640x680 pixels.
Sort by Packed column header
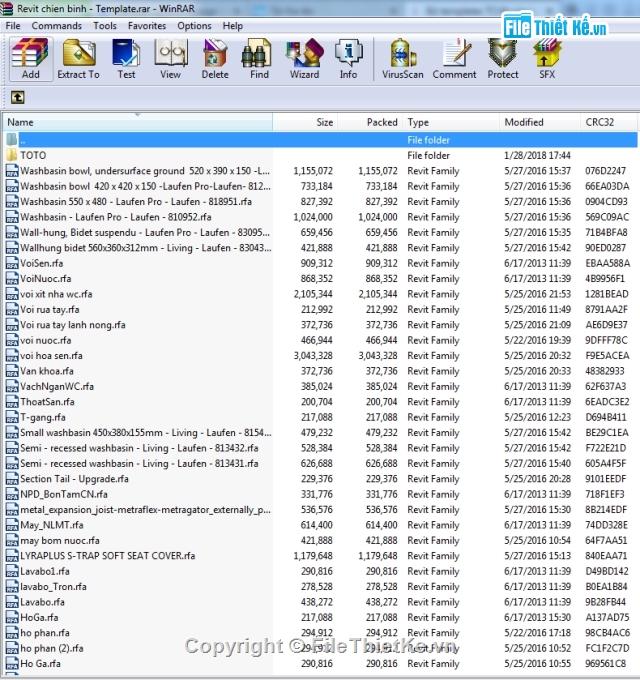[370, 122]
